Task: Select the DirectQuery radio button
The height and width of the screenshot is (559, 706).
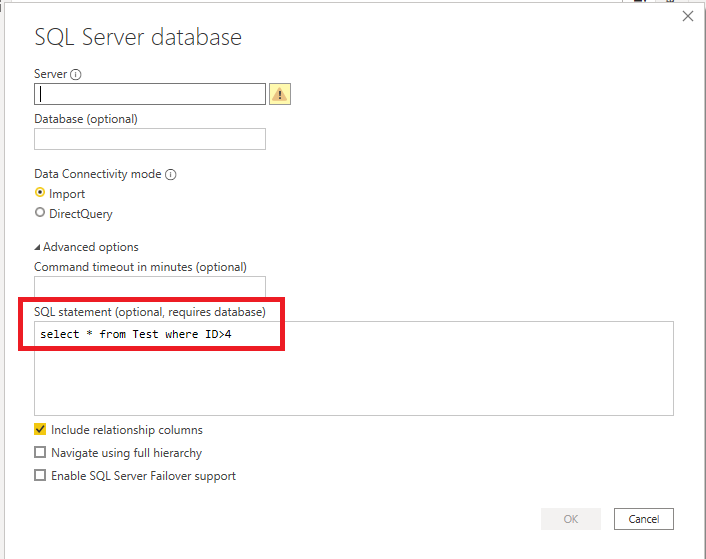Action: point(40,212)
